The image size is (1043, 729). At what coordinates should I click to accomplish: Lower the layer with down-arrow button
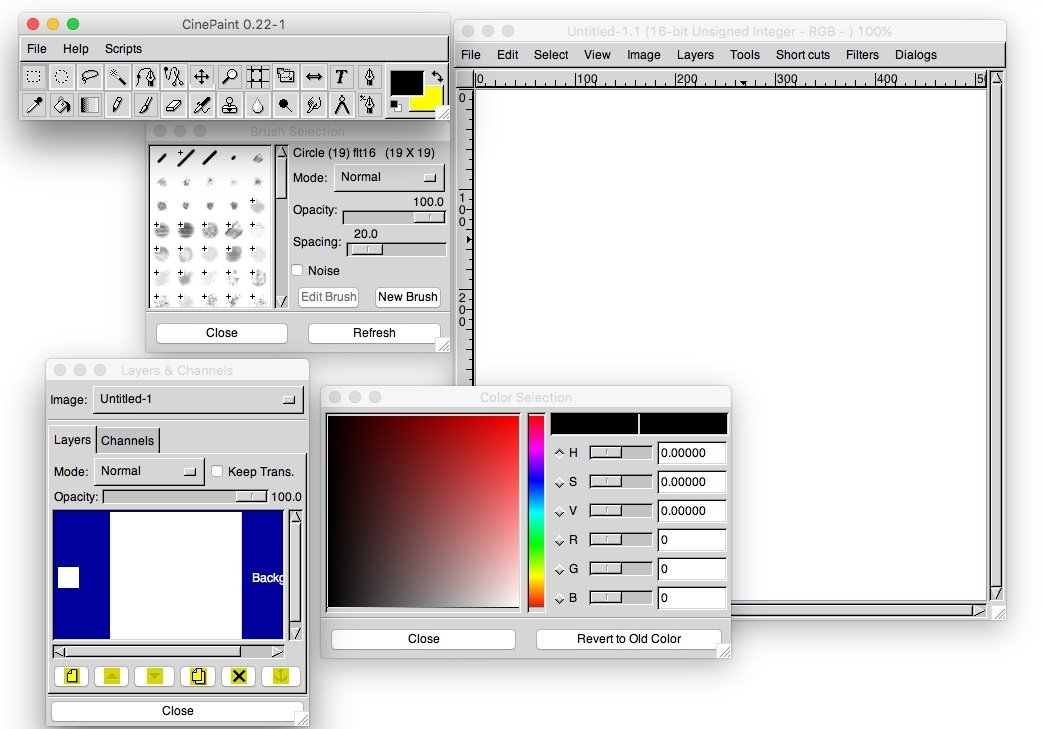point(154,676)
